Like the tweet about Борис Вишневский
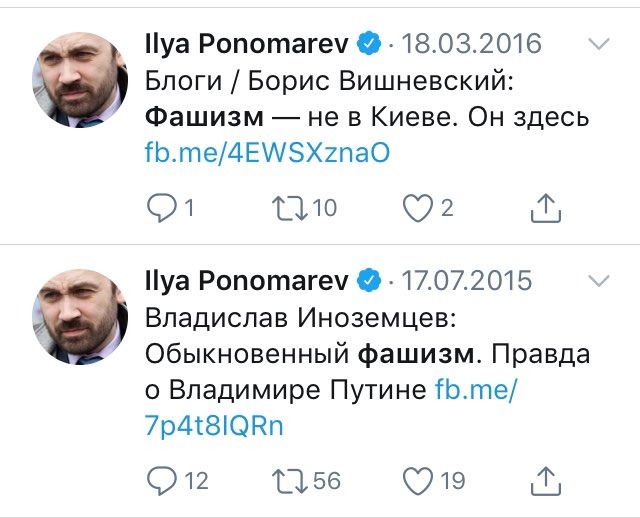 click(418, 208)
